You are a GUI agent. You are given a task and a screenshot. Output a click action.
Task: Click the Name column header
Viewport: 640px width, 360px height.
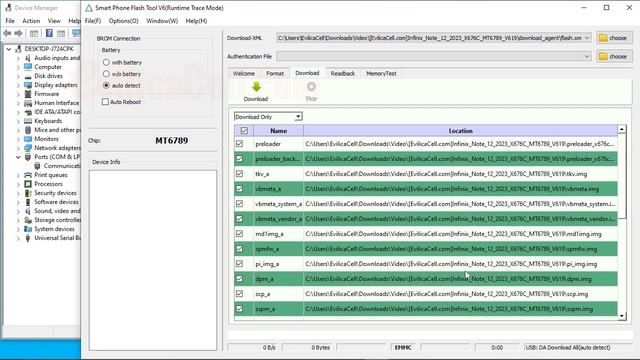pos(278,131)
